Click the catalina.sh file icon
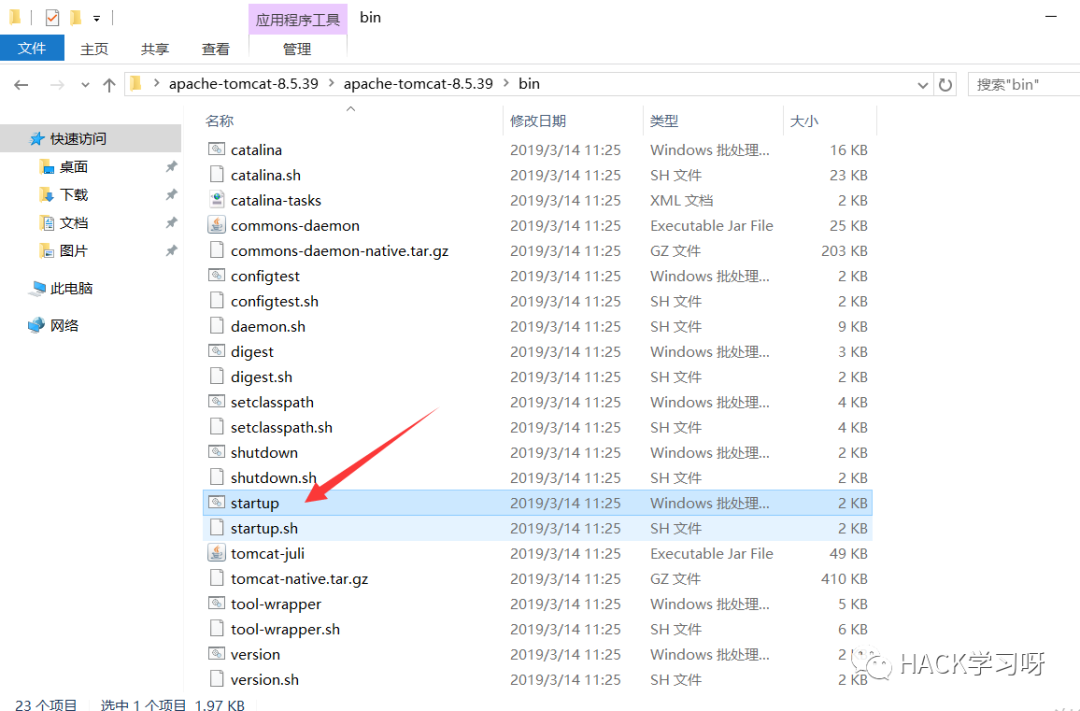 point(216,175)
